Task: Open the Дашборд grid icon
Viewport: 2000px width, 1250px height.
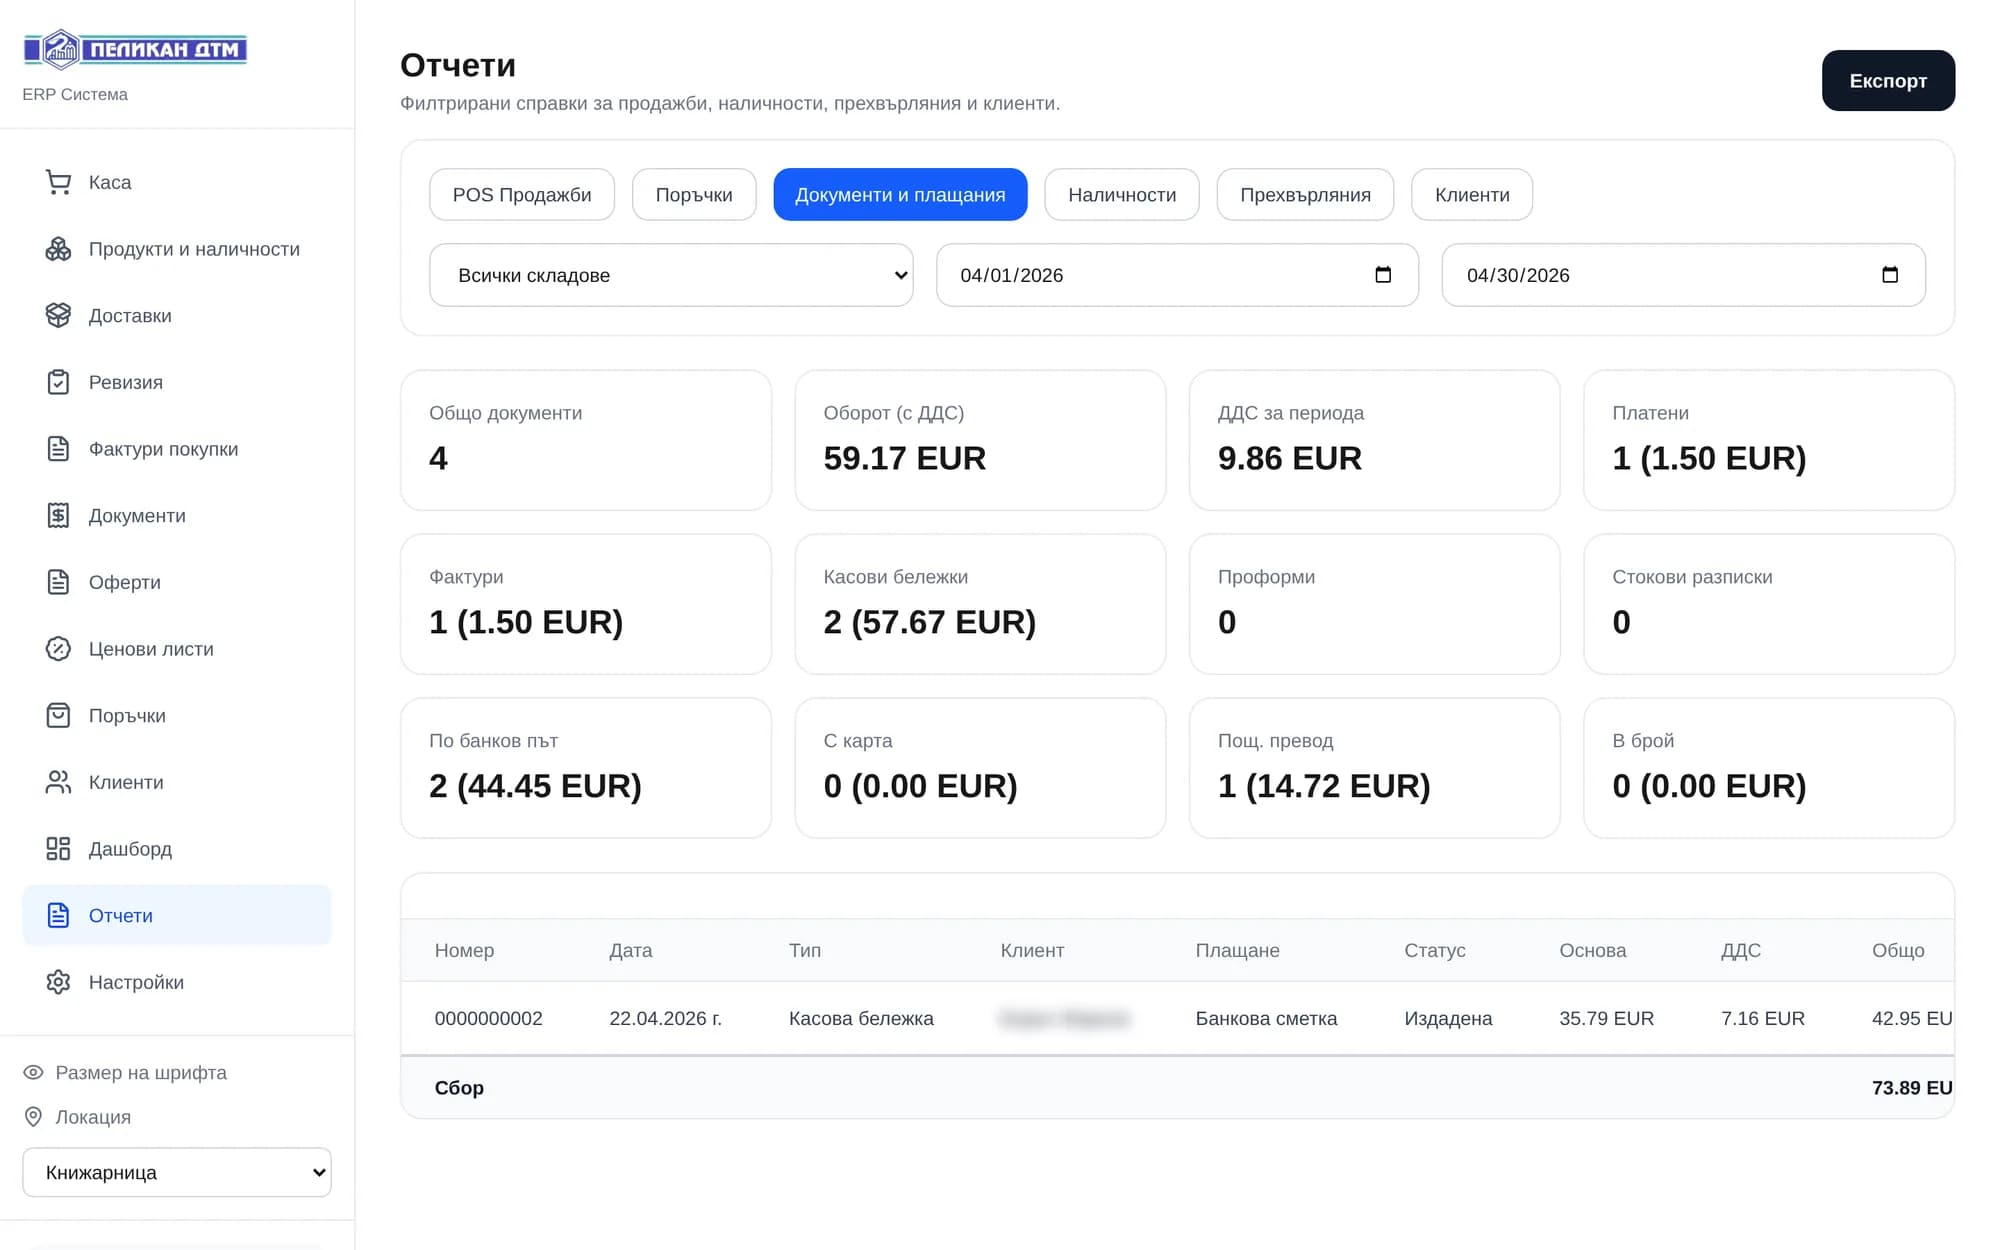Action: 58,849
